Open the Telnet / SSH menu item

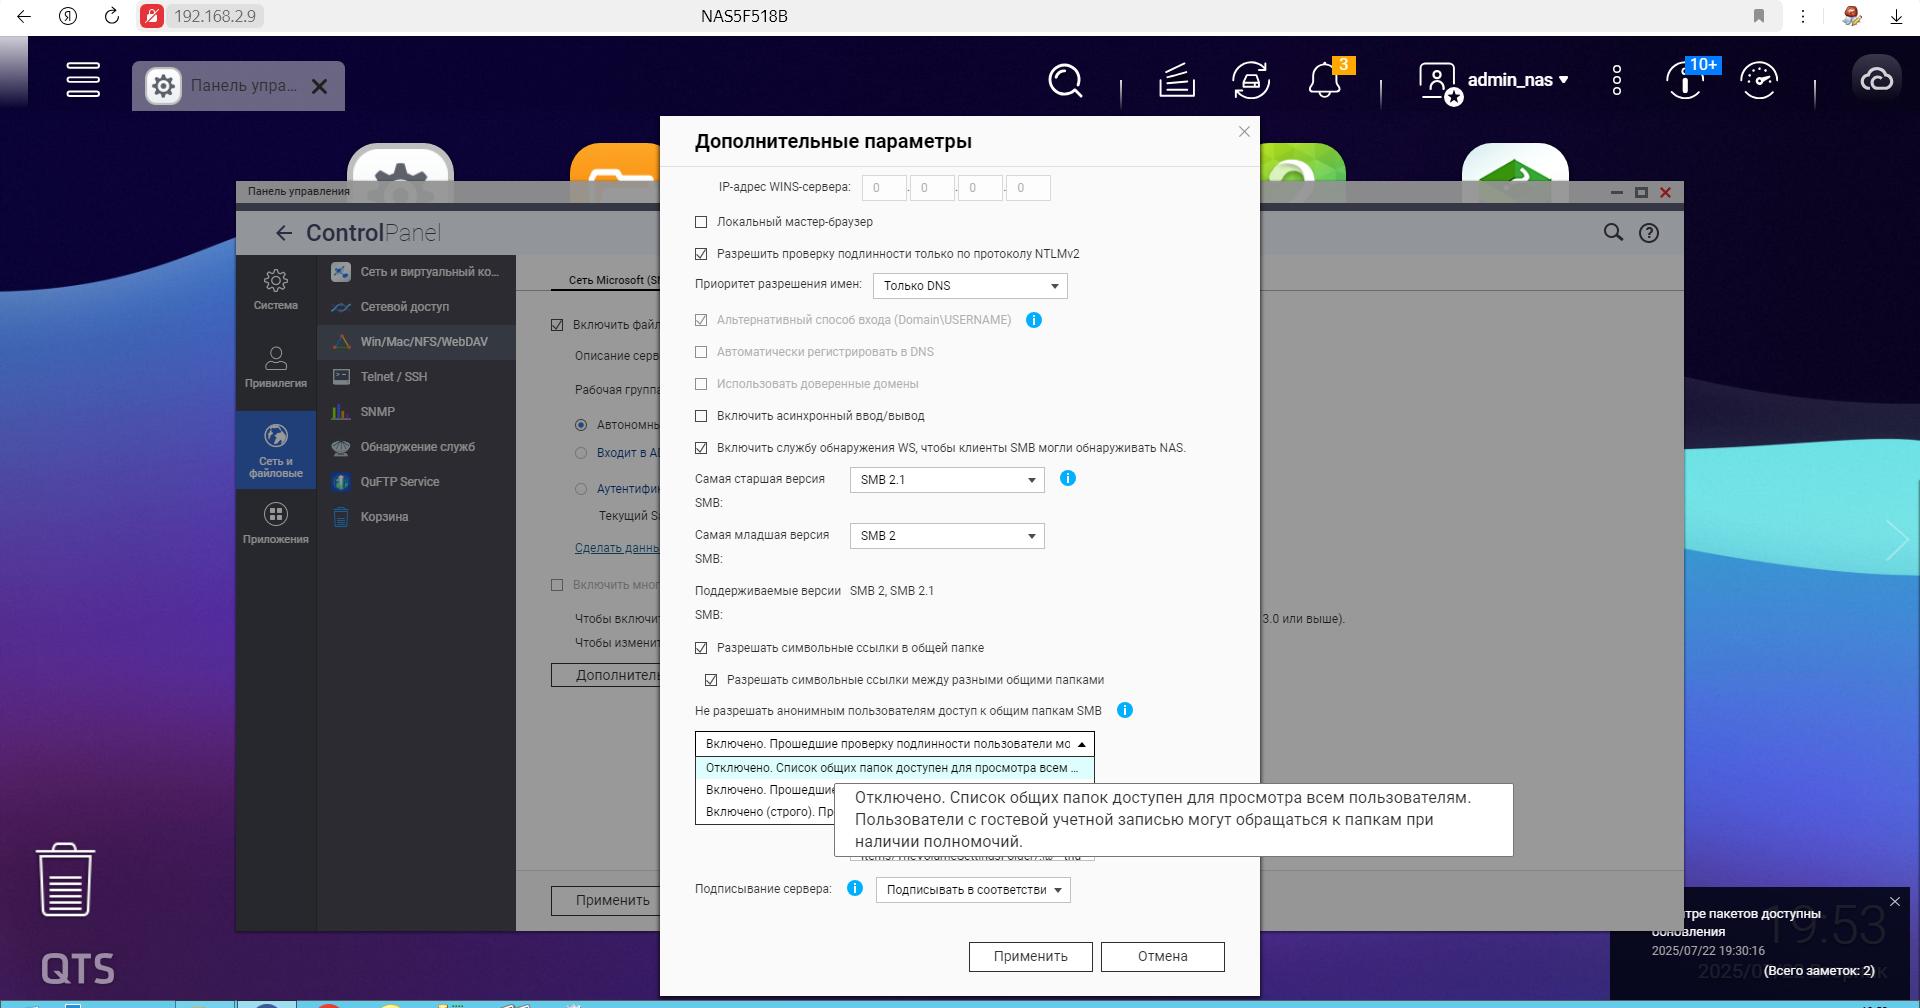click(417, 377)
